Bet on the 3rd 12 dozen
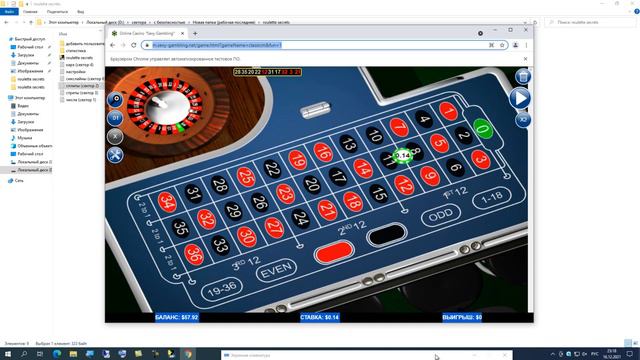640x360 pixels. pyautogui.click(x=246, y=264)
